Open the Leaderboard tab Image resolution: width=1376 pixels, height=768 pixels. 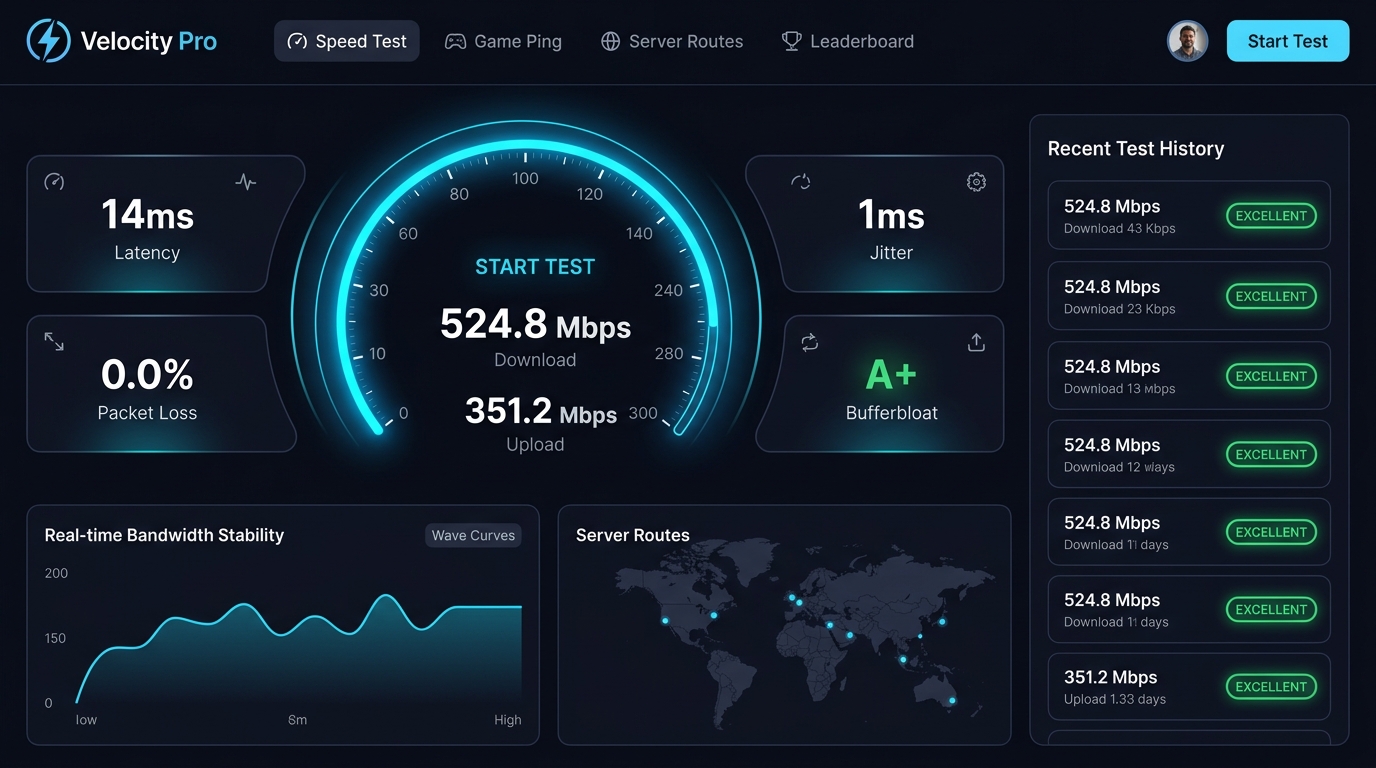pos(848,42)
